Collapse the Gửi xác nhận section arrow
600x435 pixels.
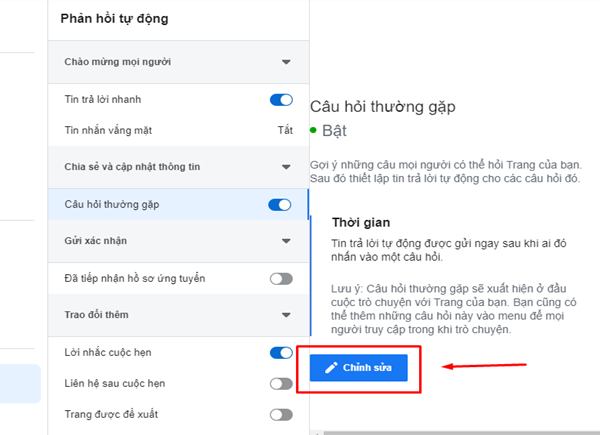(x=286, y=241)
